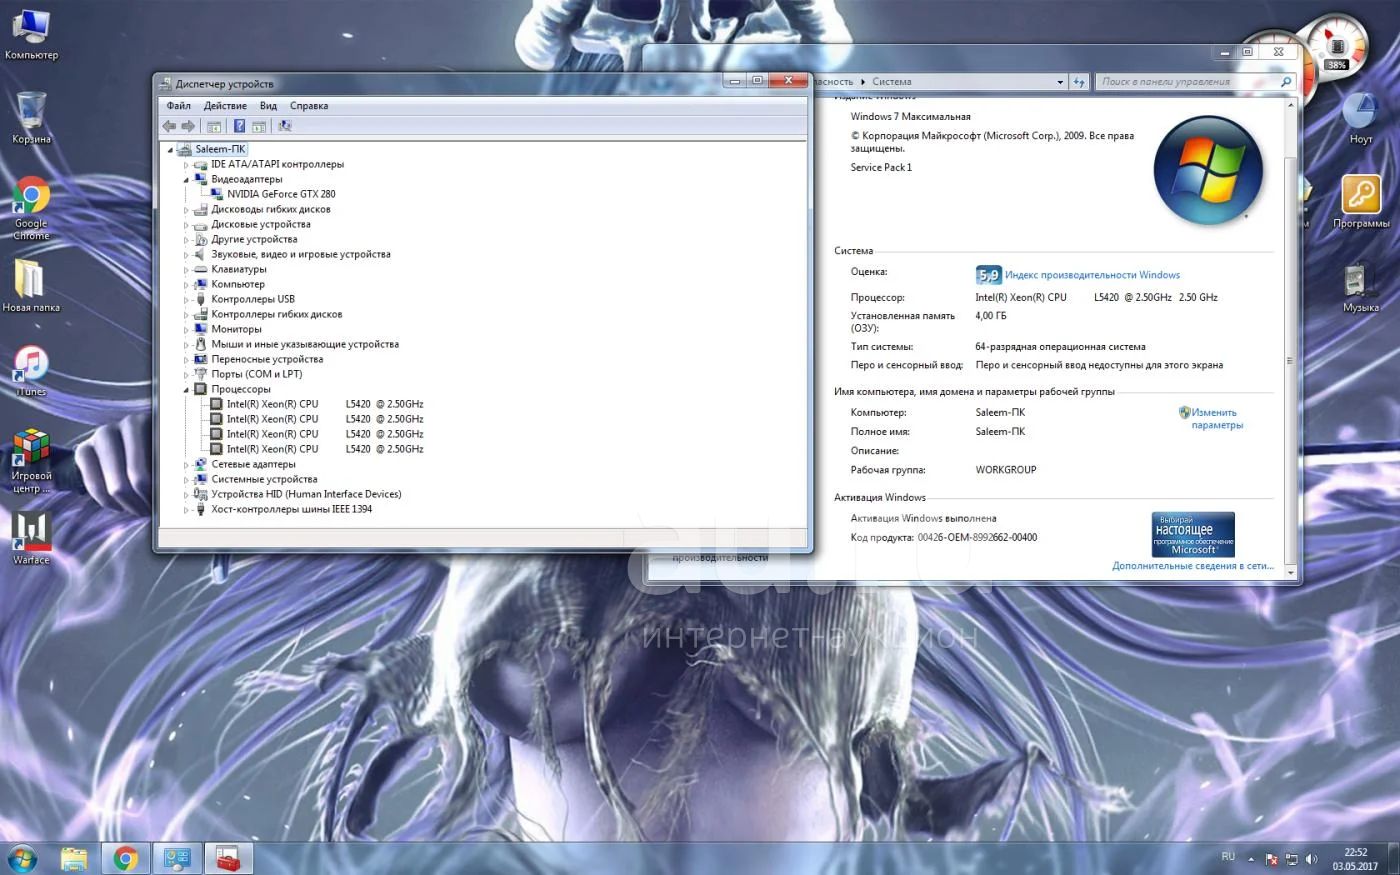Click the 5,9 performance score badge

pos(988,275)
